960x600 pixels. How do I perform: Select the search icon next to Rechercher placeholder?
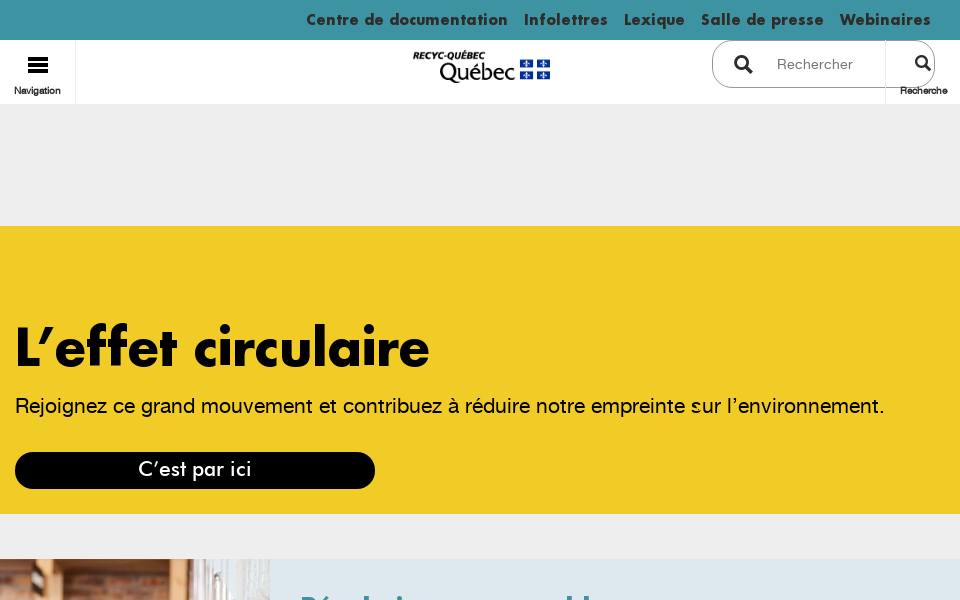click(743, 64)
